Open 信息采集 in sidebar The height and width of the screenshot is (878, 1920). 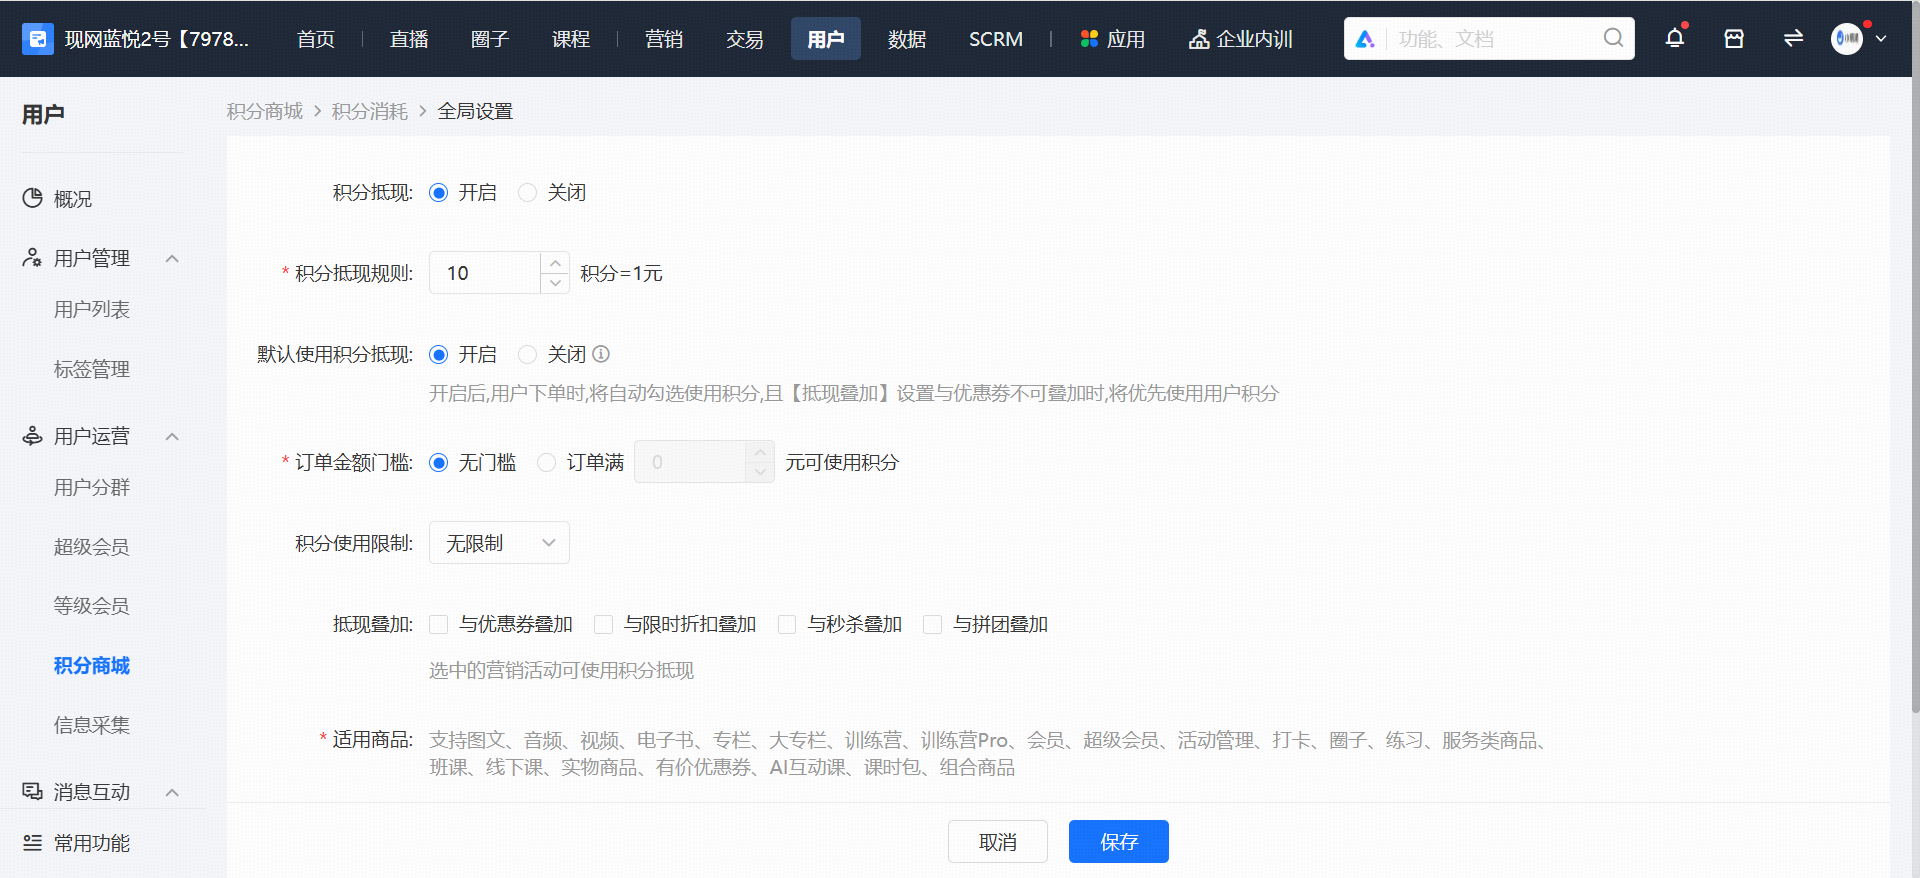click(92, 725)
